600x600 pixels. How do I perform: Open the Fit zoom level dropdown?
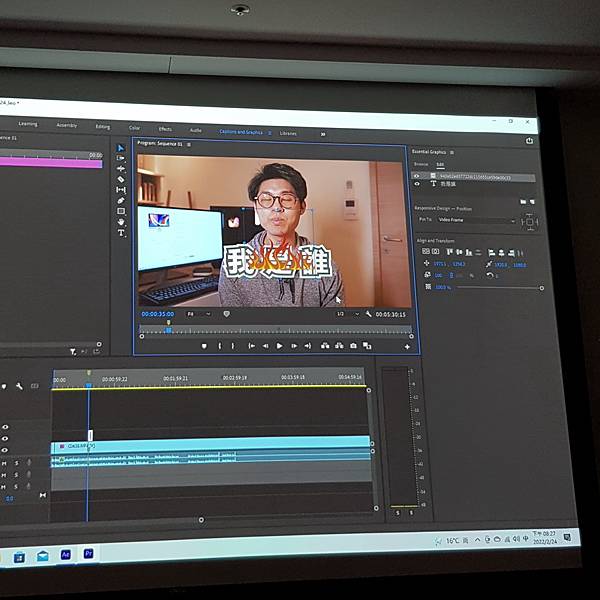[199, 314]
